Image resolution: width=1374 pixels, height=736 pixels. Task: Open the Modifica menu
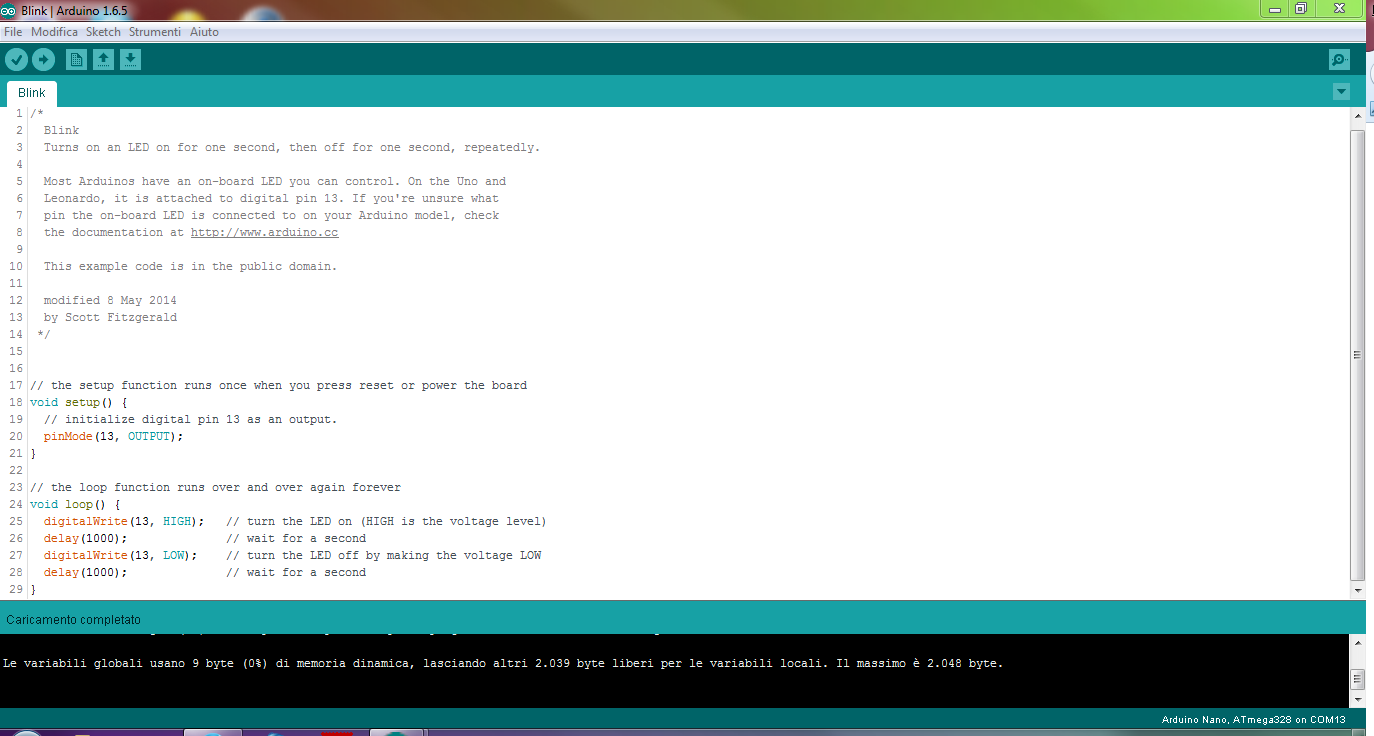[x=54, y=32]
